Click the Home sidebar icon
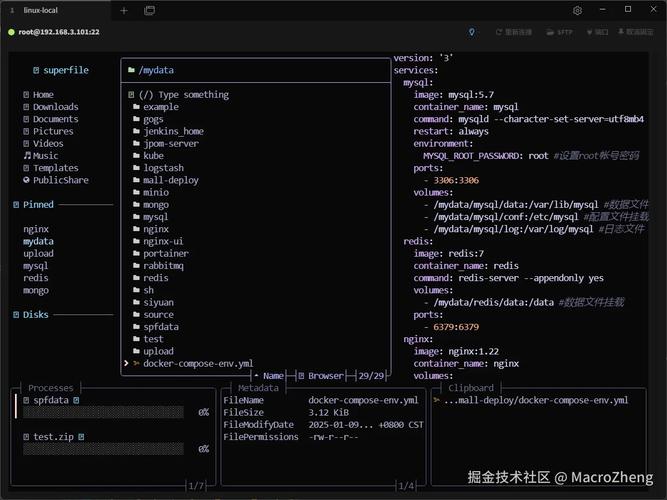Viewport: 667px width, 500px height. click(x=26, y=94)
